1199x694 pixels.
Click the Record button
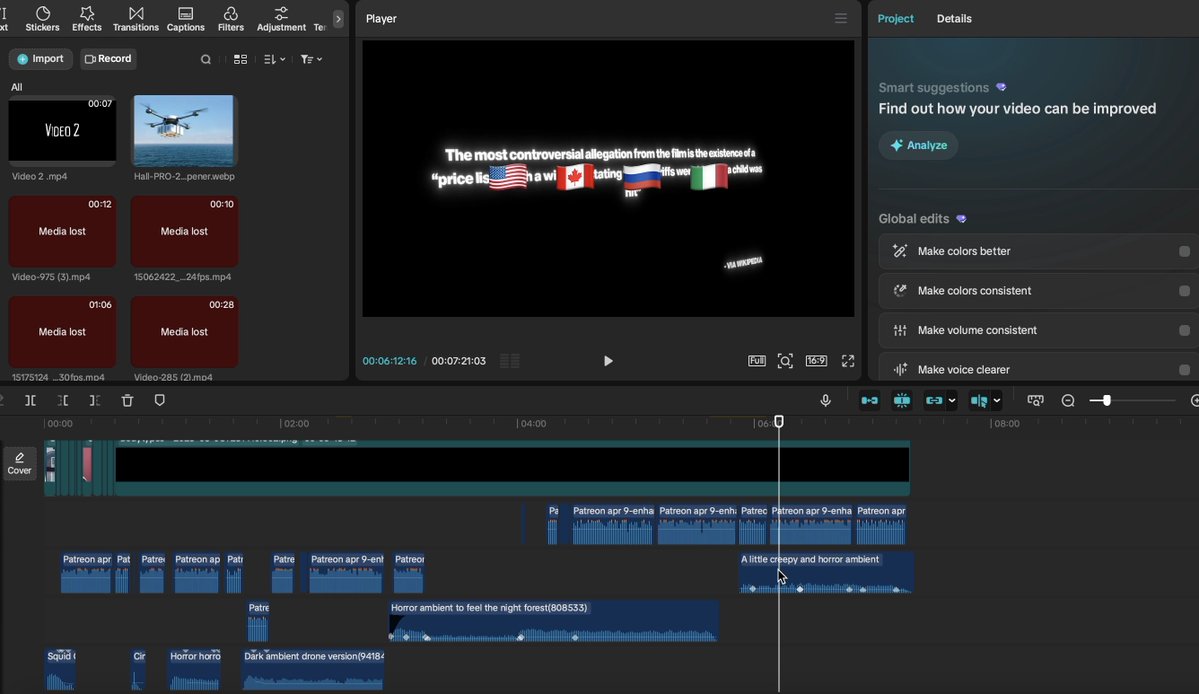click(108, 59)
